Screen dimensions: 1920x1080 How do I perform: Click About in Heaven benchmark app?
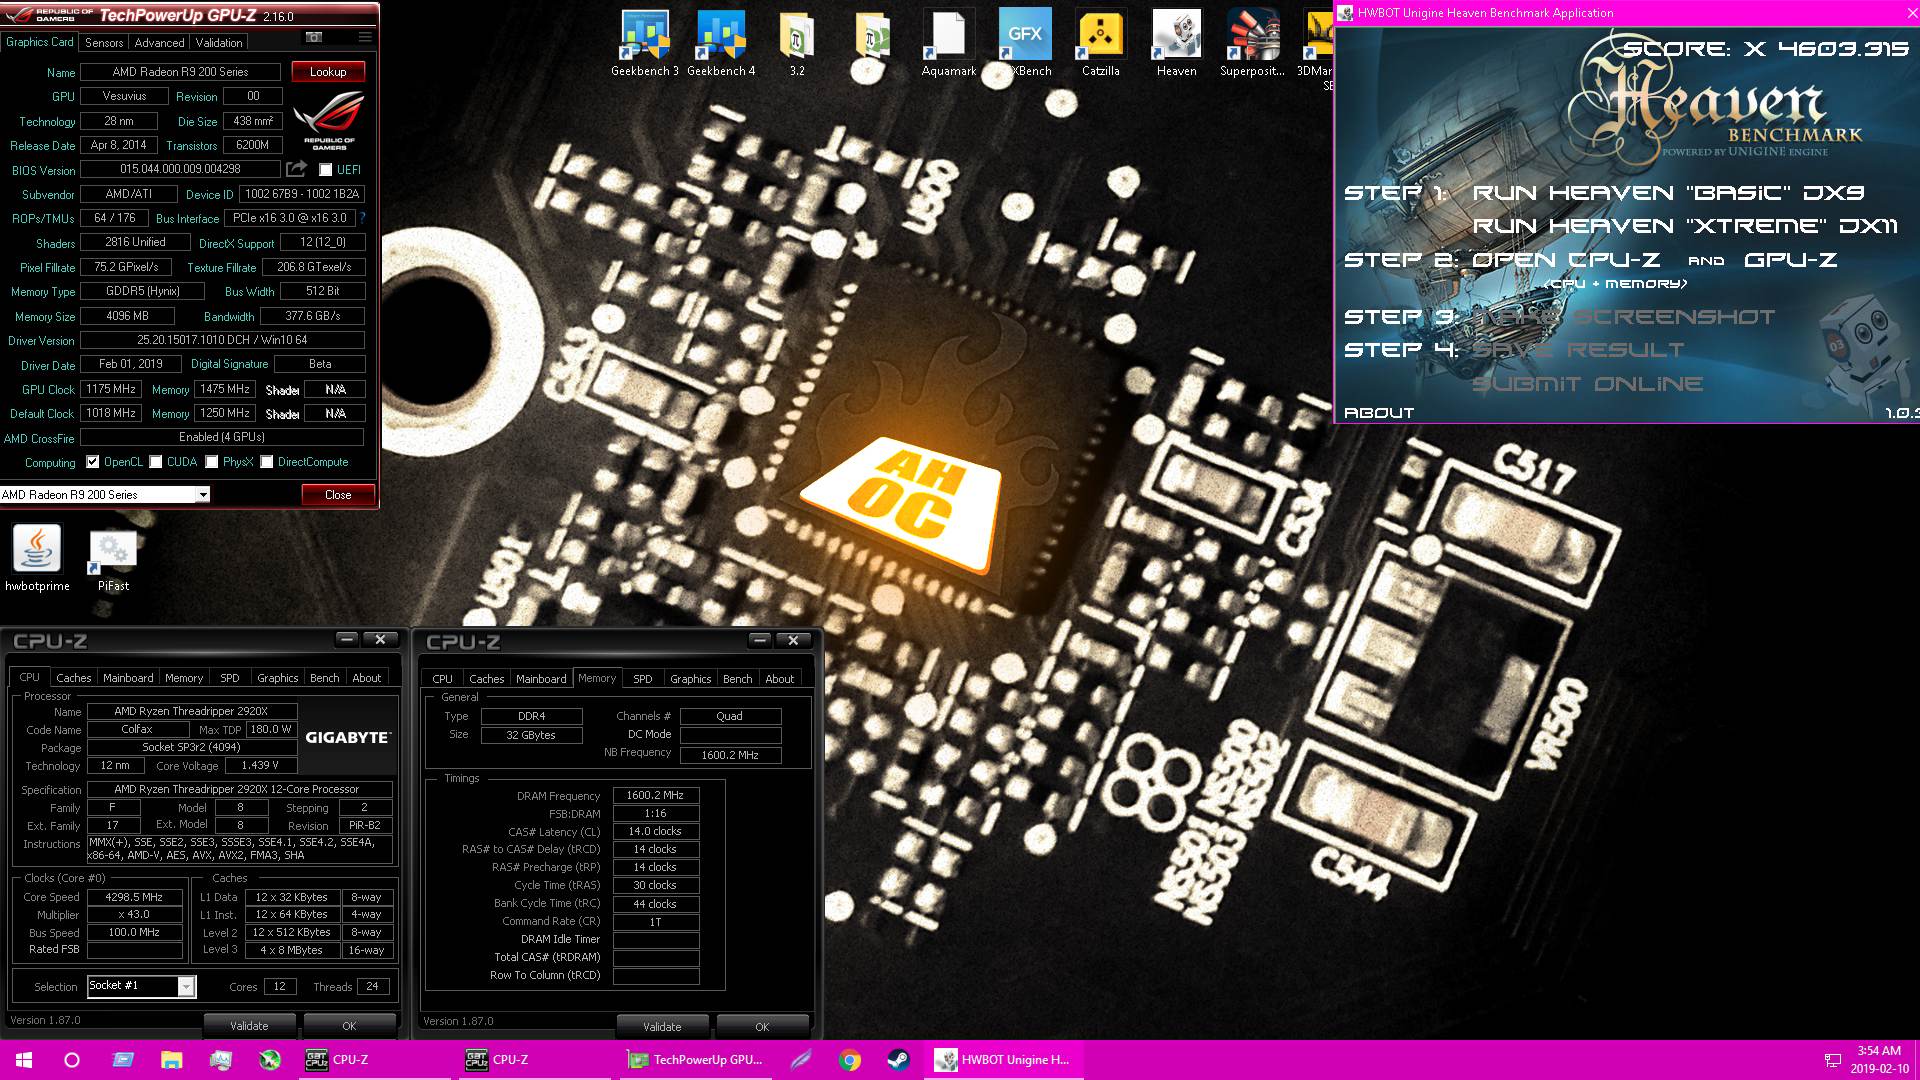pyautogui.click(x=1378, y=413)
